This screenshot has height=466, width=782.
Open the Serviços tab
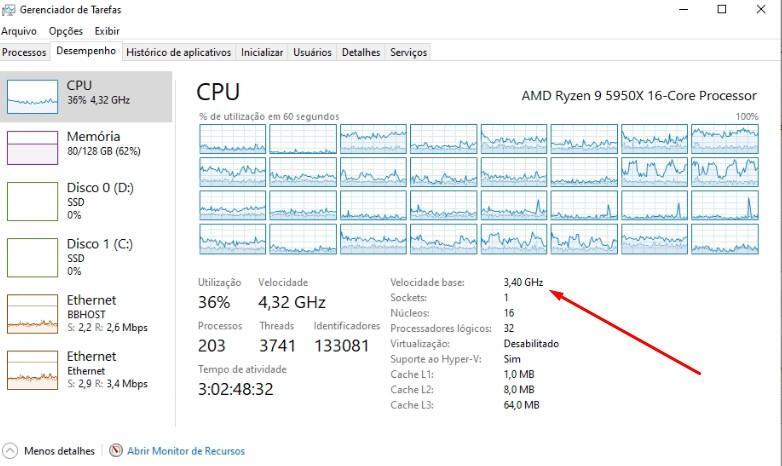[x=408, y=52]
